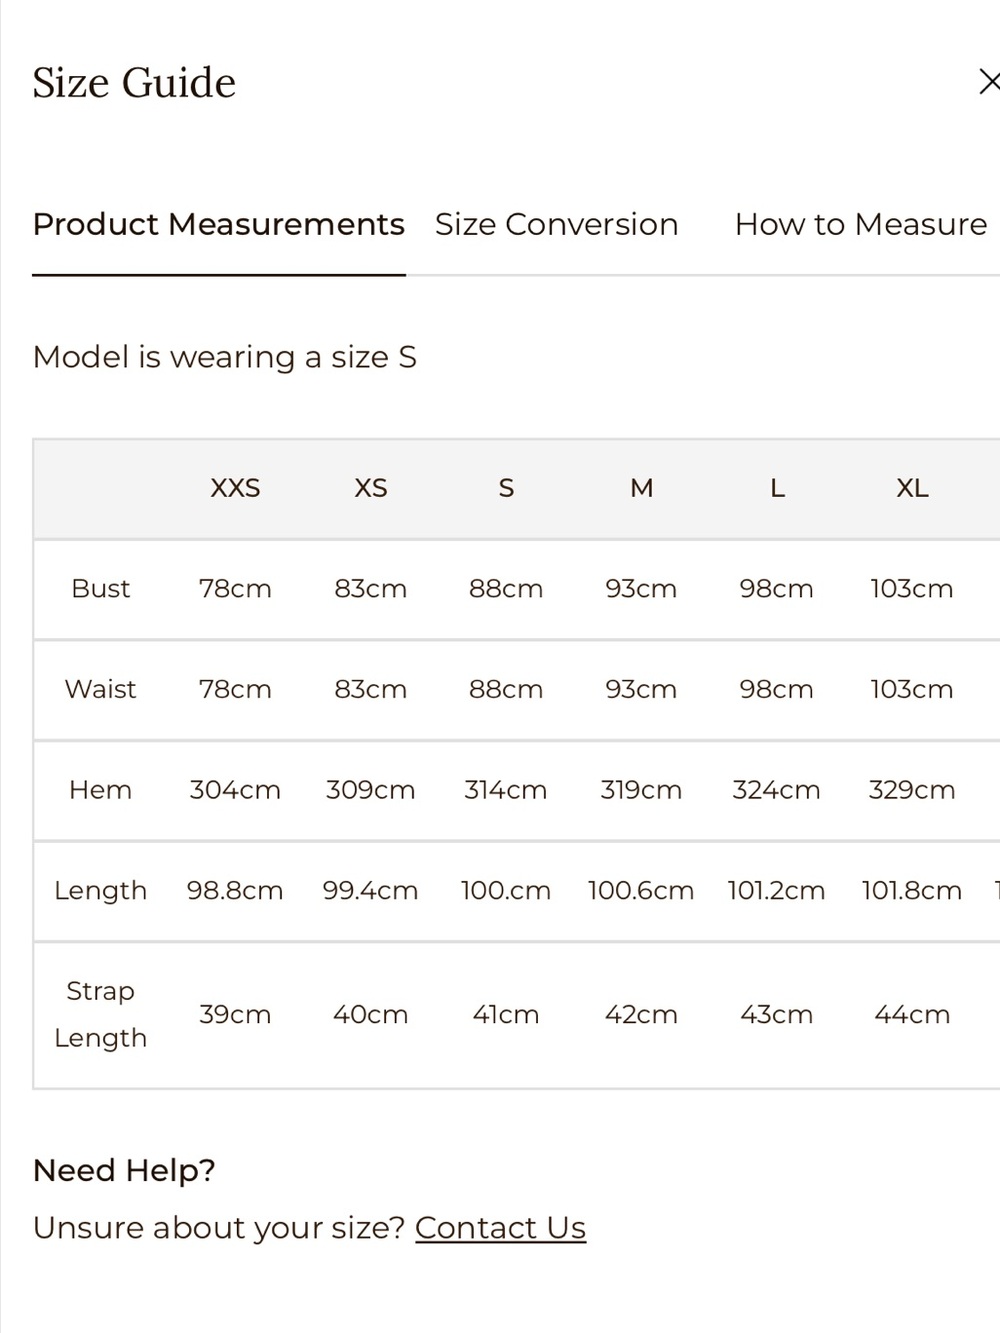Image resolution: width=1000 pixels, height=1333 pixels.
Task: Click the L size column header
Action: click(777, 488)
